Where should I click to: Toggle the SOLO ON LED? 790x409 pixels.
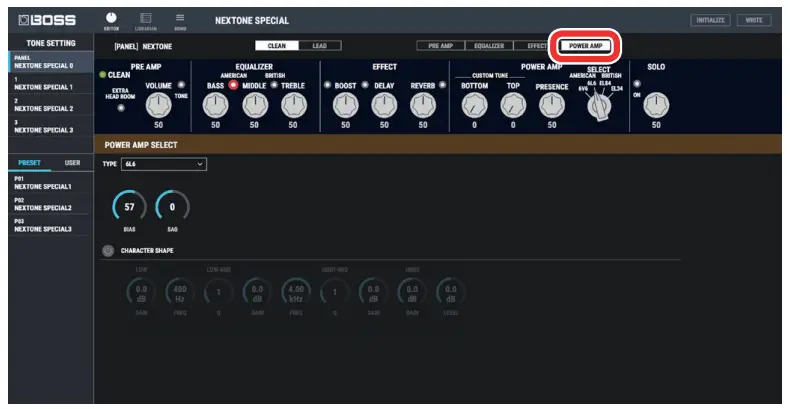(x=637, y=84)
